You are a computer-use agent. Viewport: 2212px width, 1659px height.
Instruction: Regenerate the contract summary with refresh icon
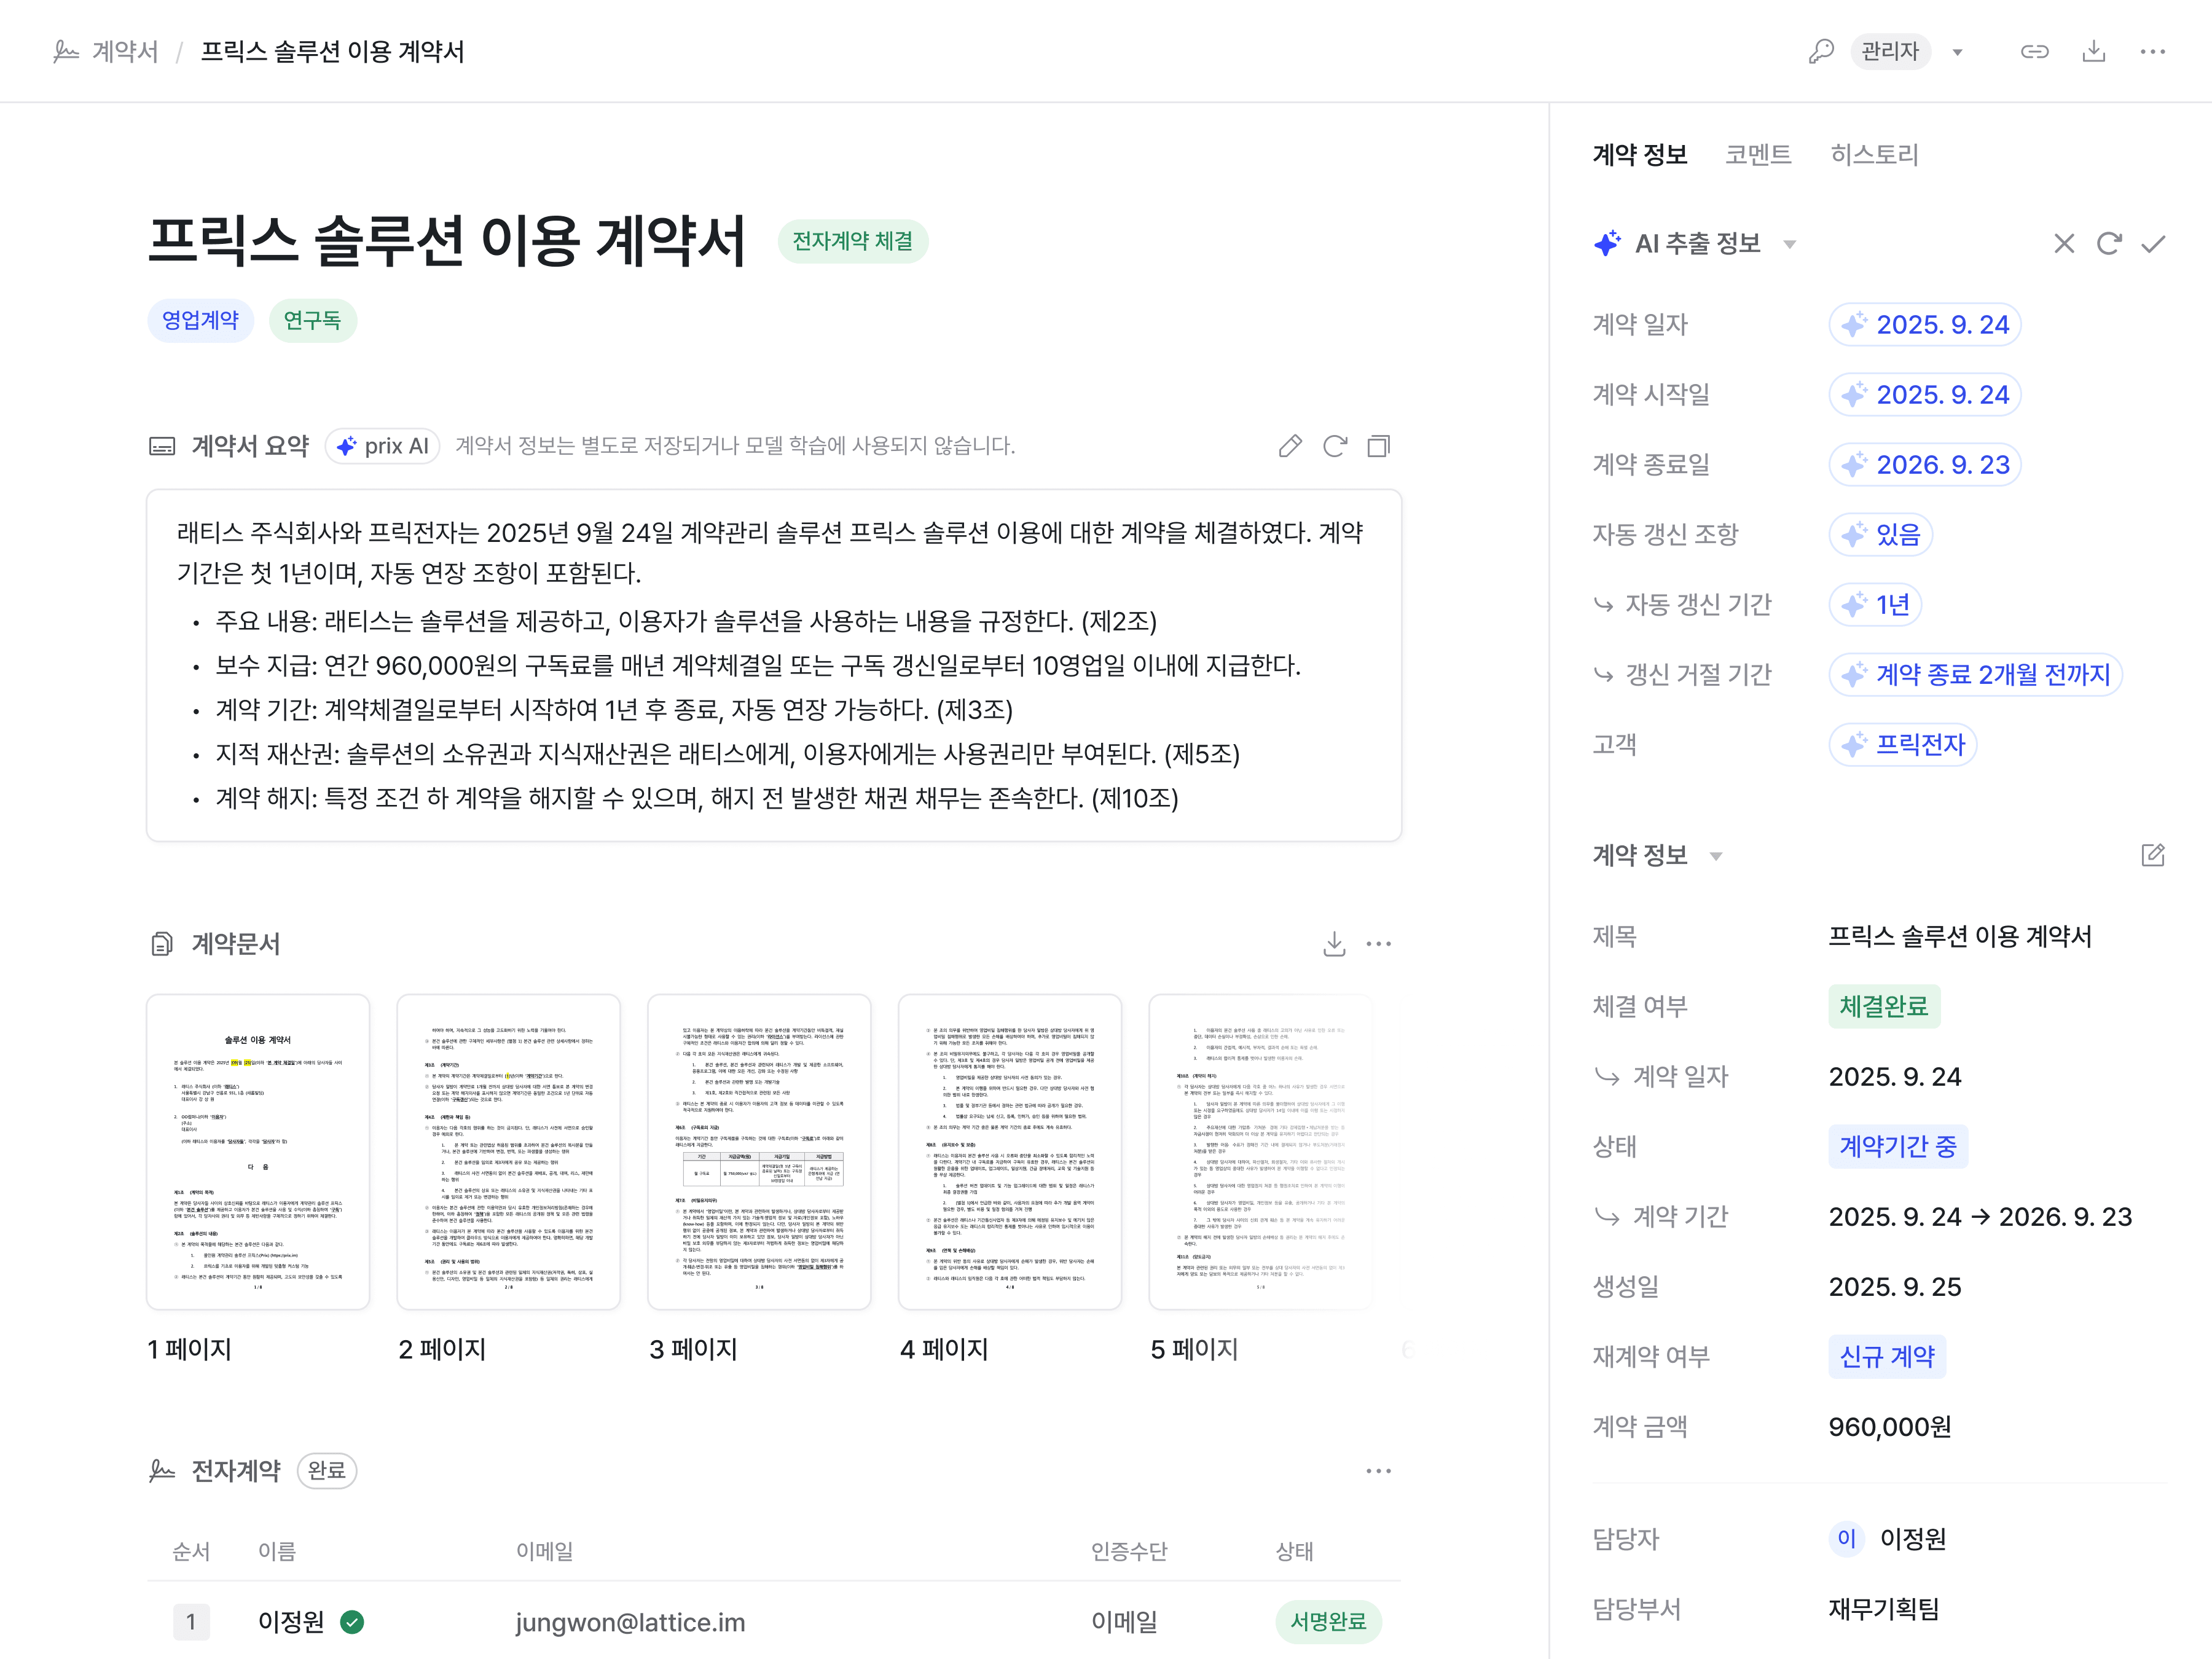1334,446
